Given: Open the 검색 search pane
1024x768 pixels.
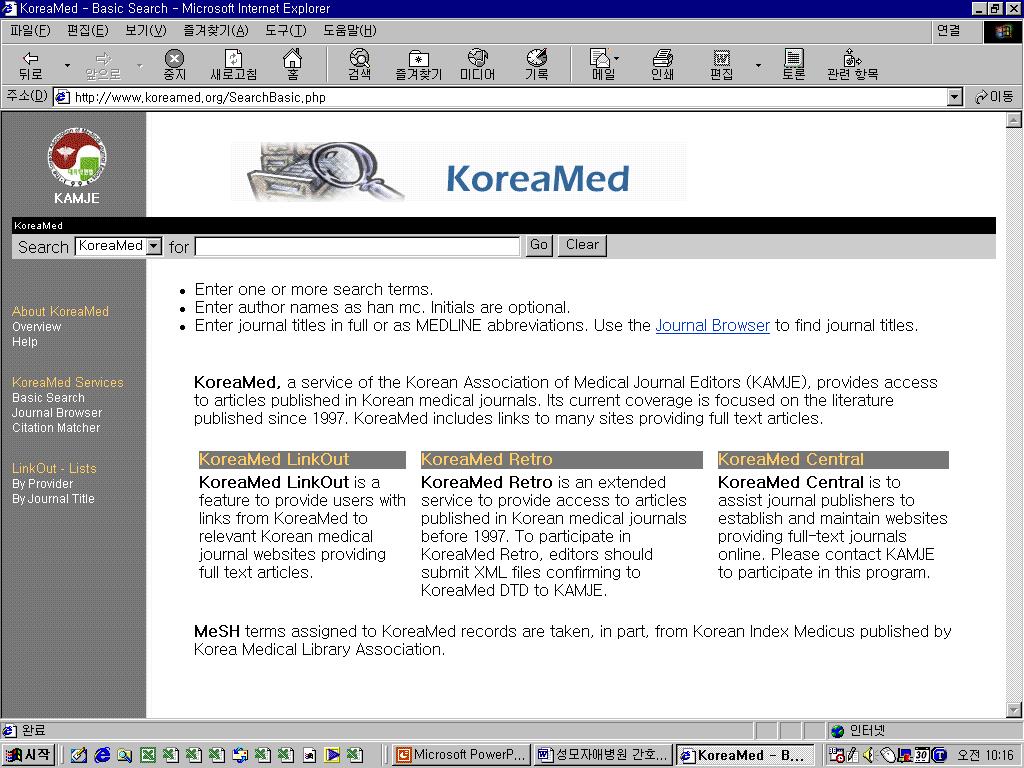Looking at the screenshot, I should click(x=359, y=65).
